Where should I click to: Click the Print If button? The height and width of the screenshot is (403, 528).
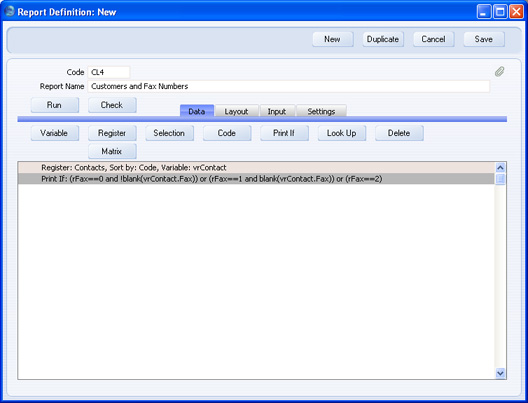coord(284,133)
